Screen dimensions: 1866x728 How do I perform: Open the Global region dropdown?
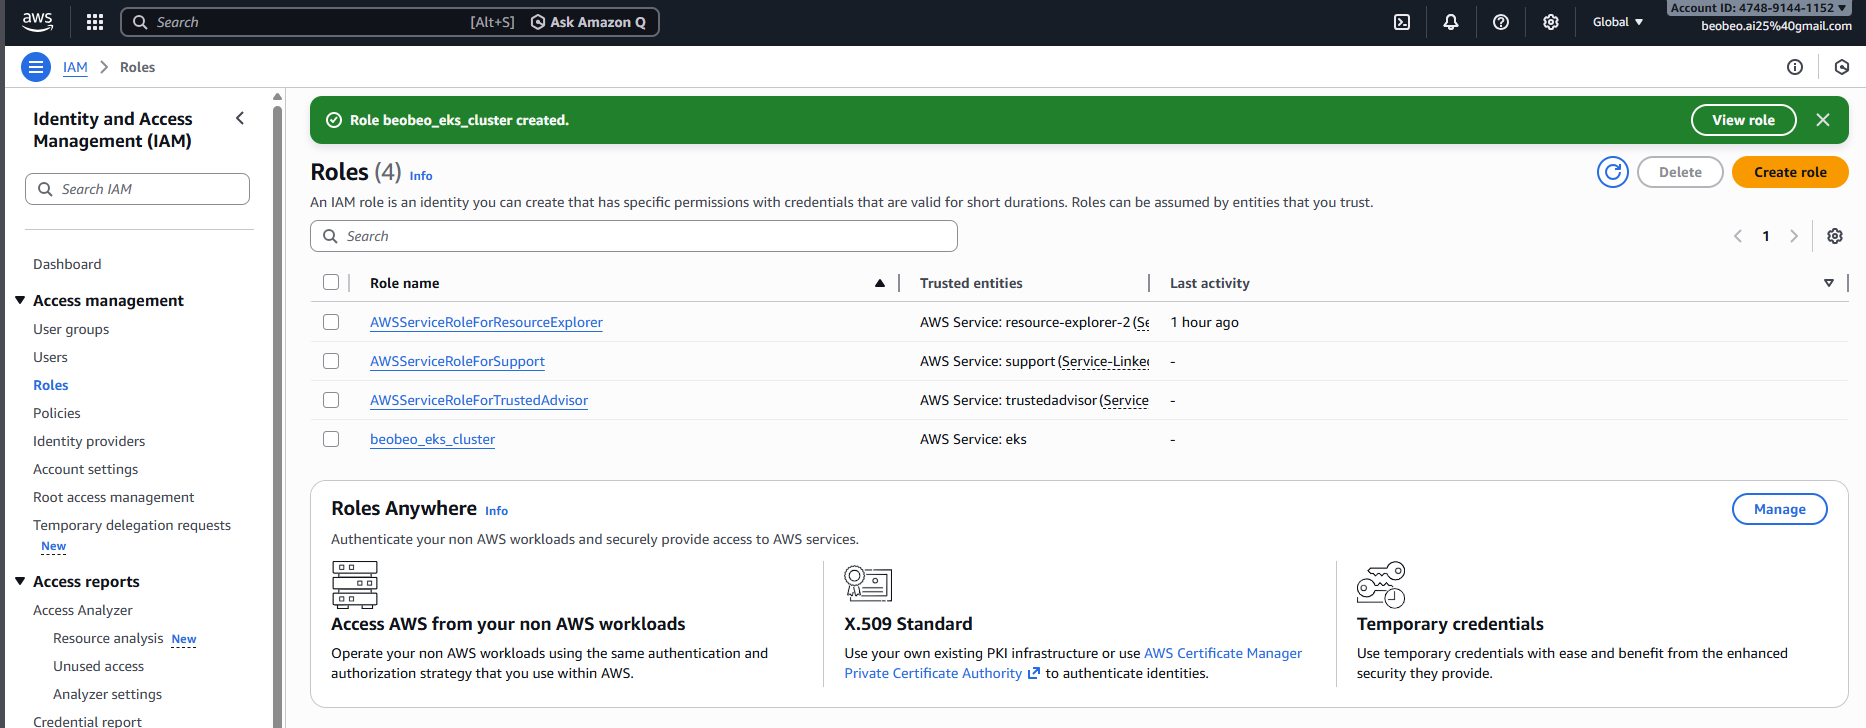(1617, 22)
